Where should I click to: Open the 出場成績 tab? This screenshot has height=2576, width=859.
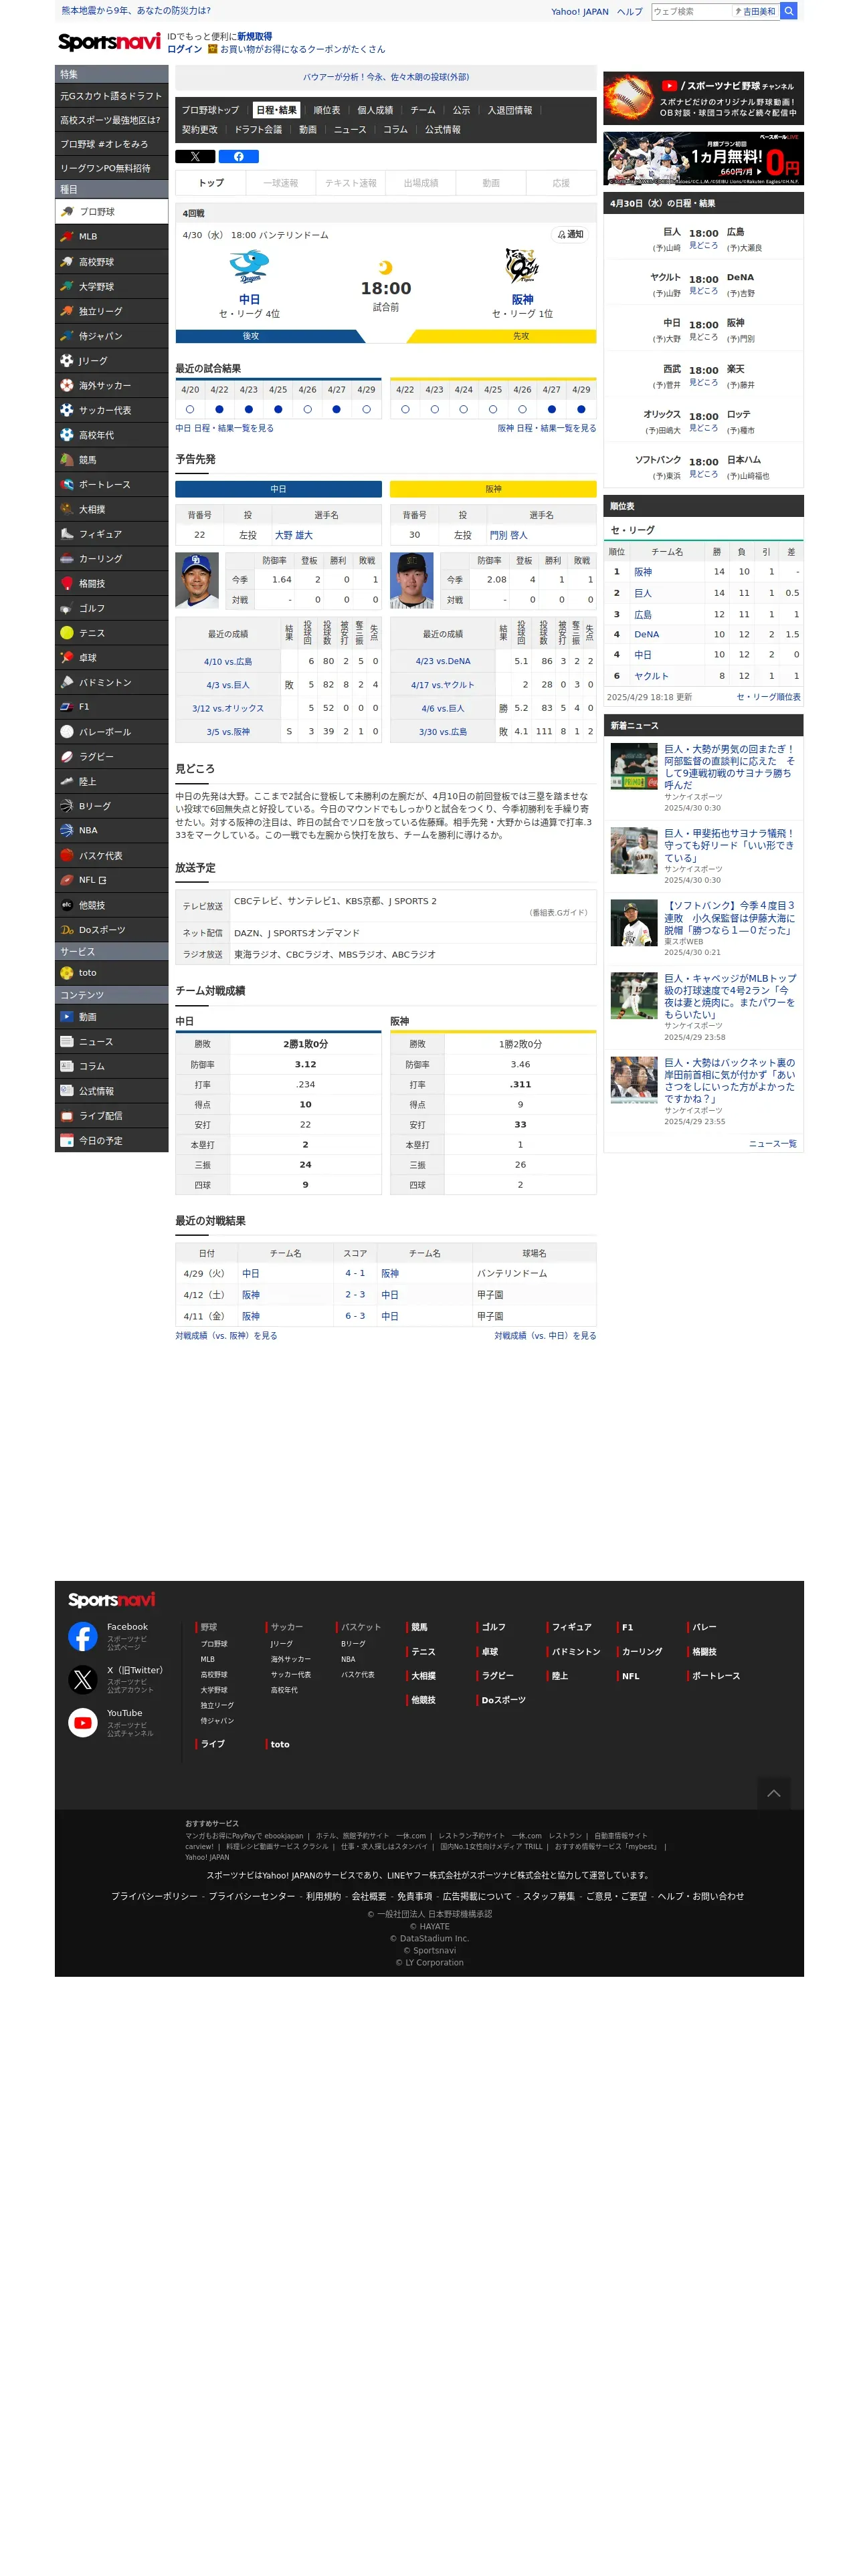click(x=421, y=183)
